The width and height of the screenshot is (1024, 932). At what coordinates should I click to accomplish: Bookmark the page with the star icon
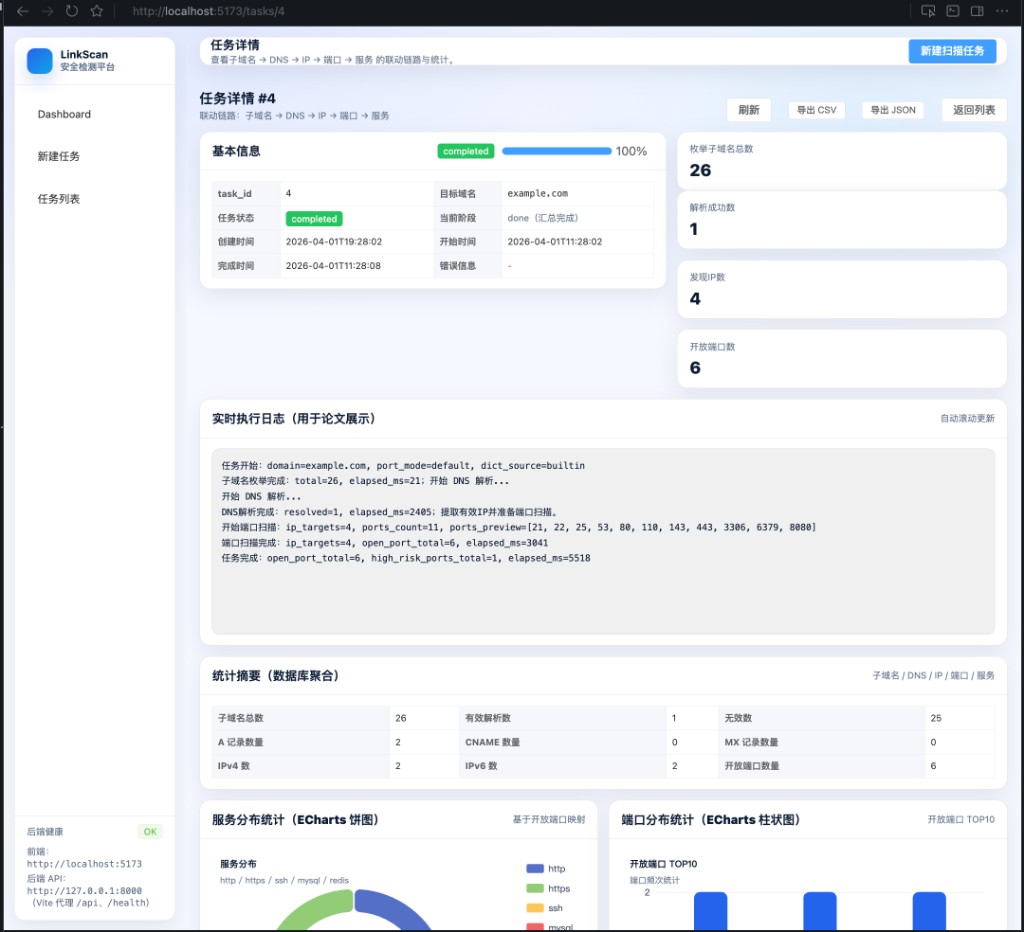[x=97, y=11]
